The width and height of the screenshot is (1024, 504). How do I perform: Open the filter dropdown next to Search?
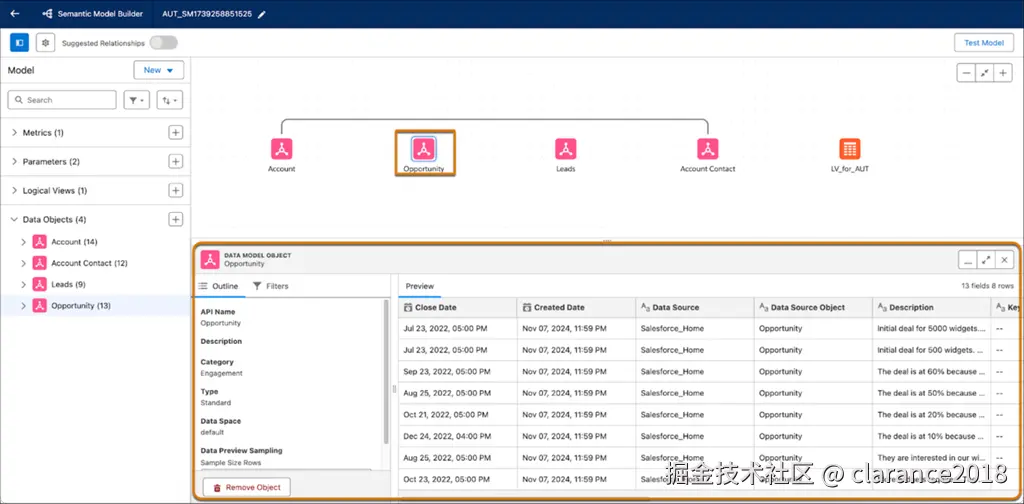[x=137, y=100]
